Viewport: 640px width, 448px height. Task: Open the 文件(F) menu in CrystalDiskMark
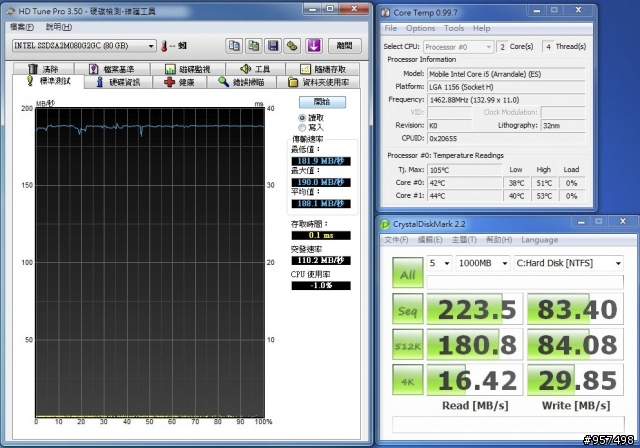click(396, 240)
